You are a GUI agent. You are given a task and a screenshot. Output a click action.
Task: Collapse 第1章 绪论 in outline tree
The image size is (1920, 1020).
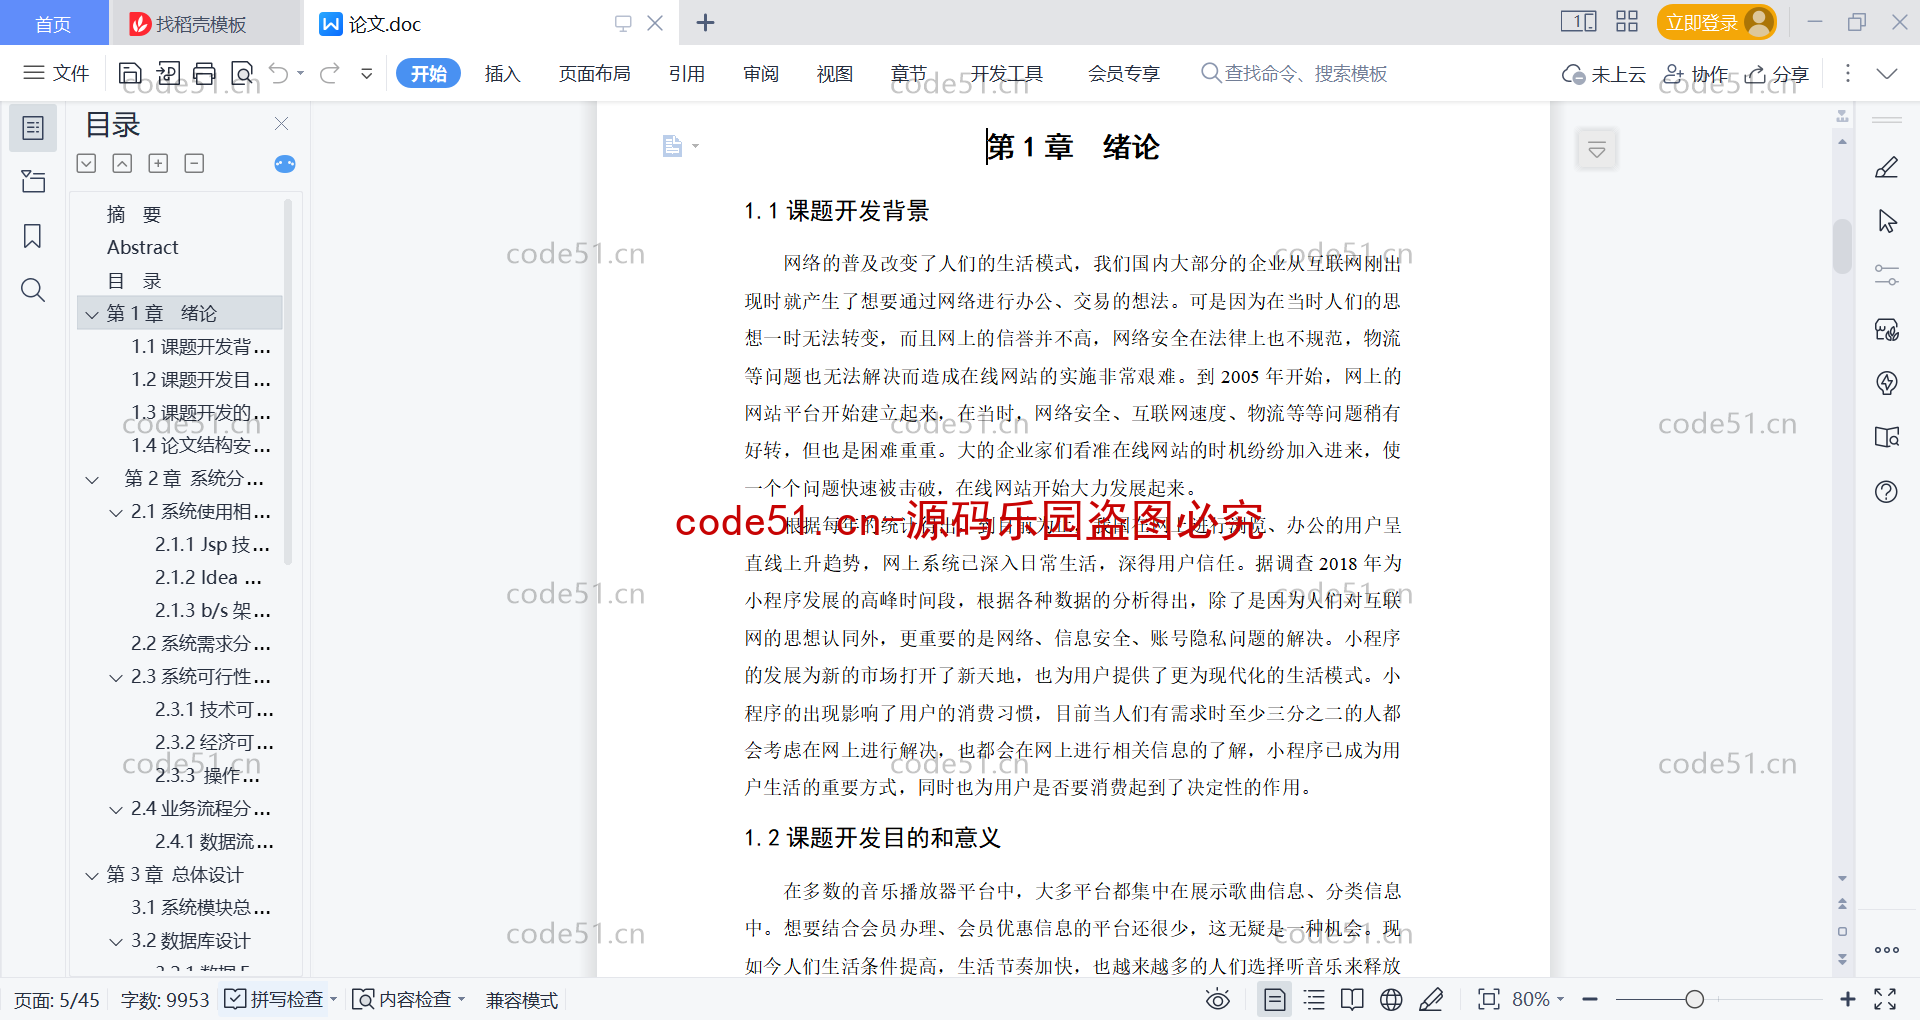point(92,314)
